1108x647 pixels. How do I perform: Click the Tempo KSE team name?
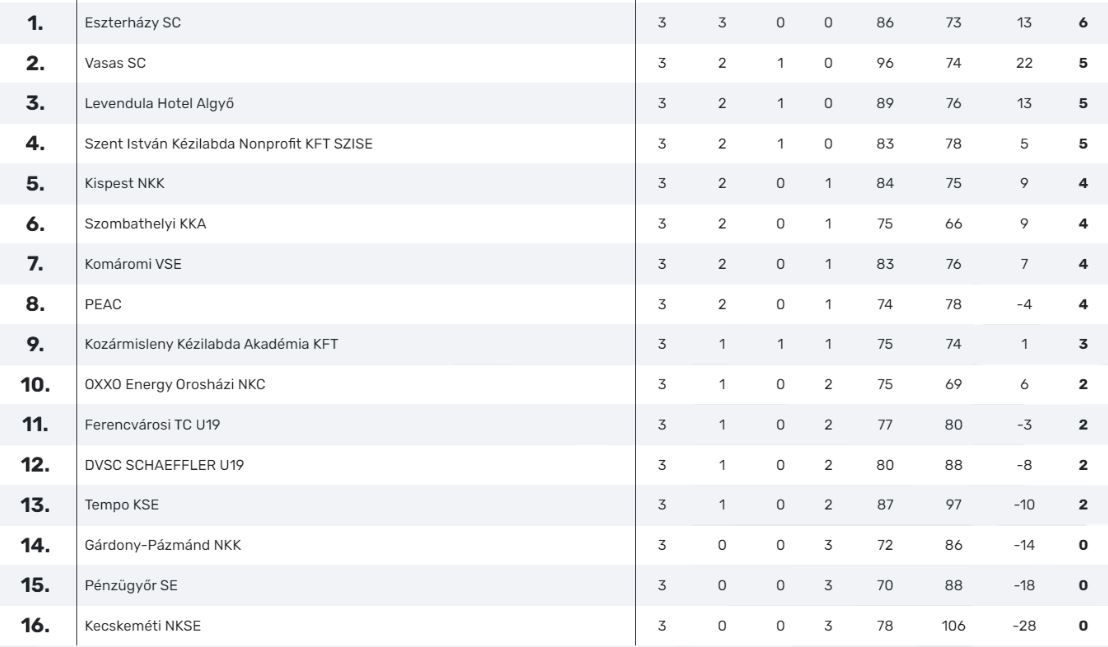tap(122, 505)
